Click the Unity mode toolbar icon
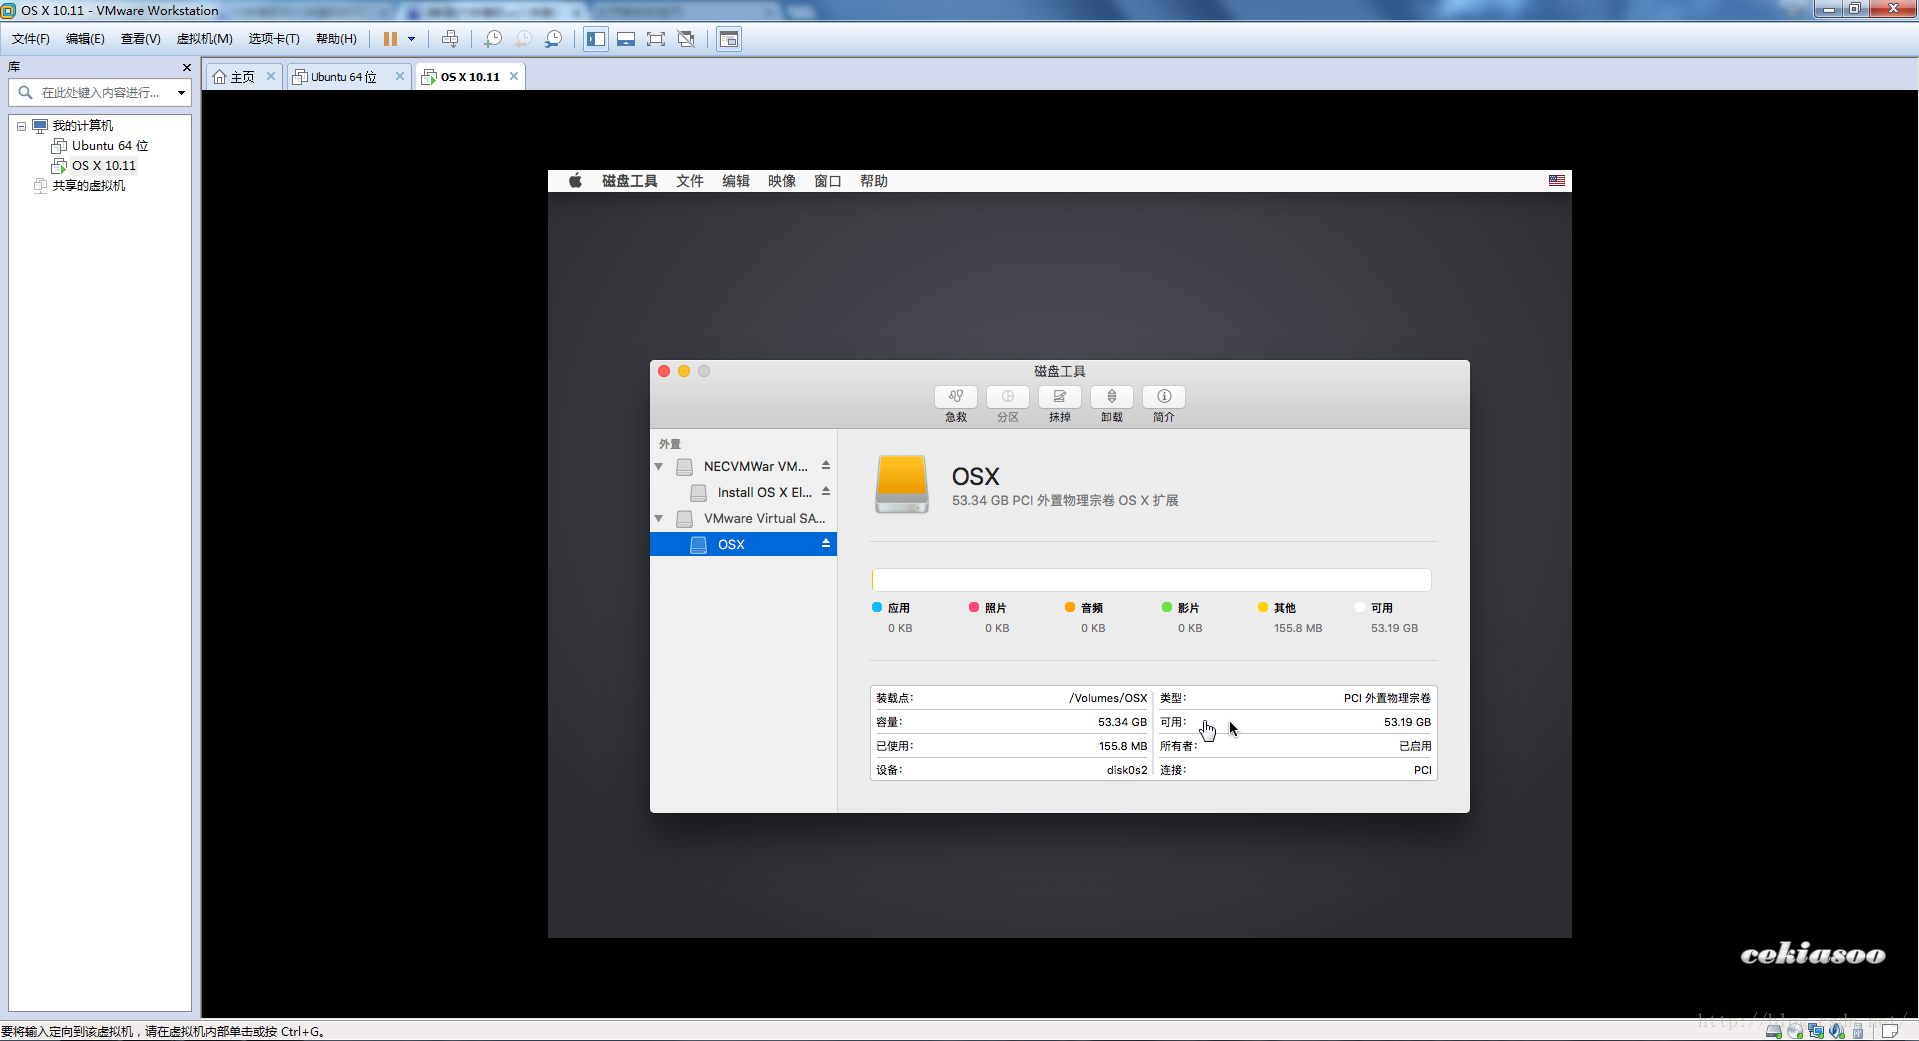Viewport: 1919px width, 1041px height. point(686,39)
